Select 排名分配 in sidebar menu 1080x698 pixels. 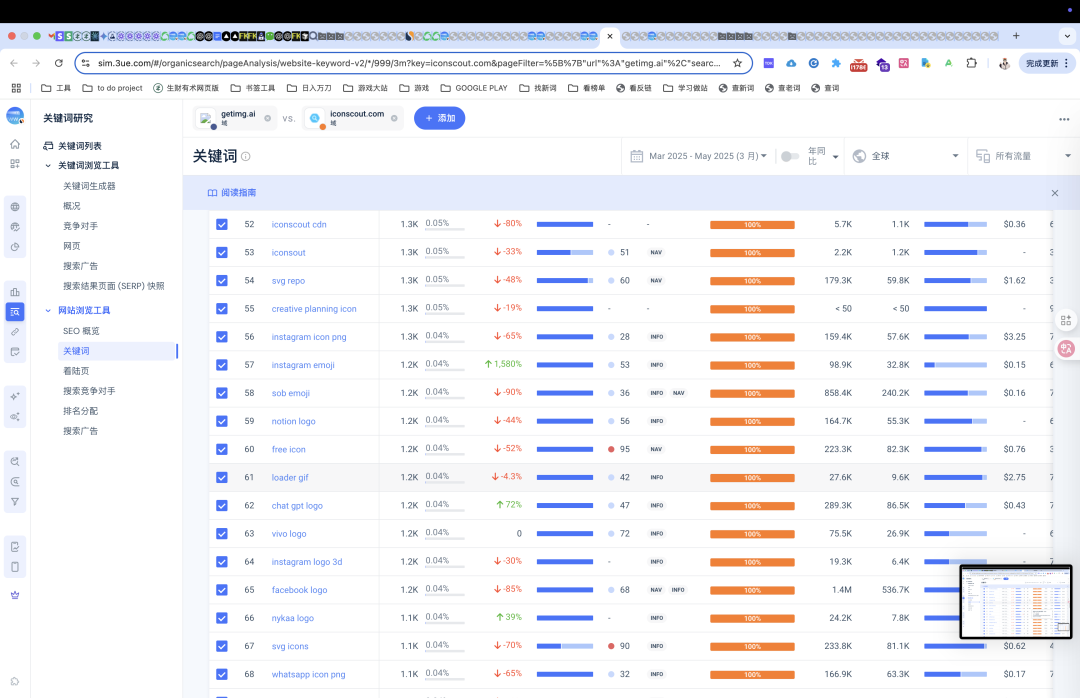81,411
